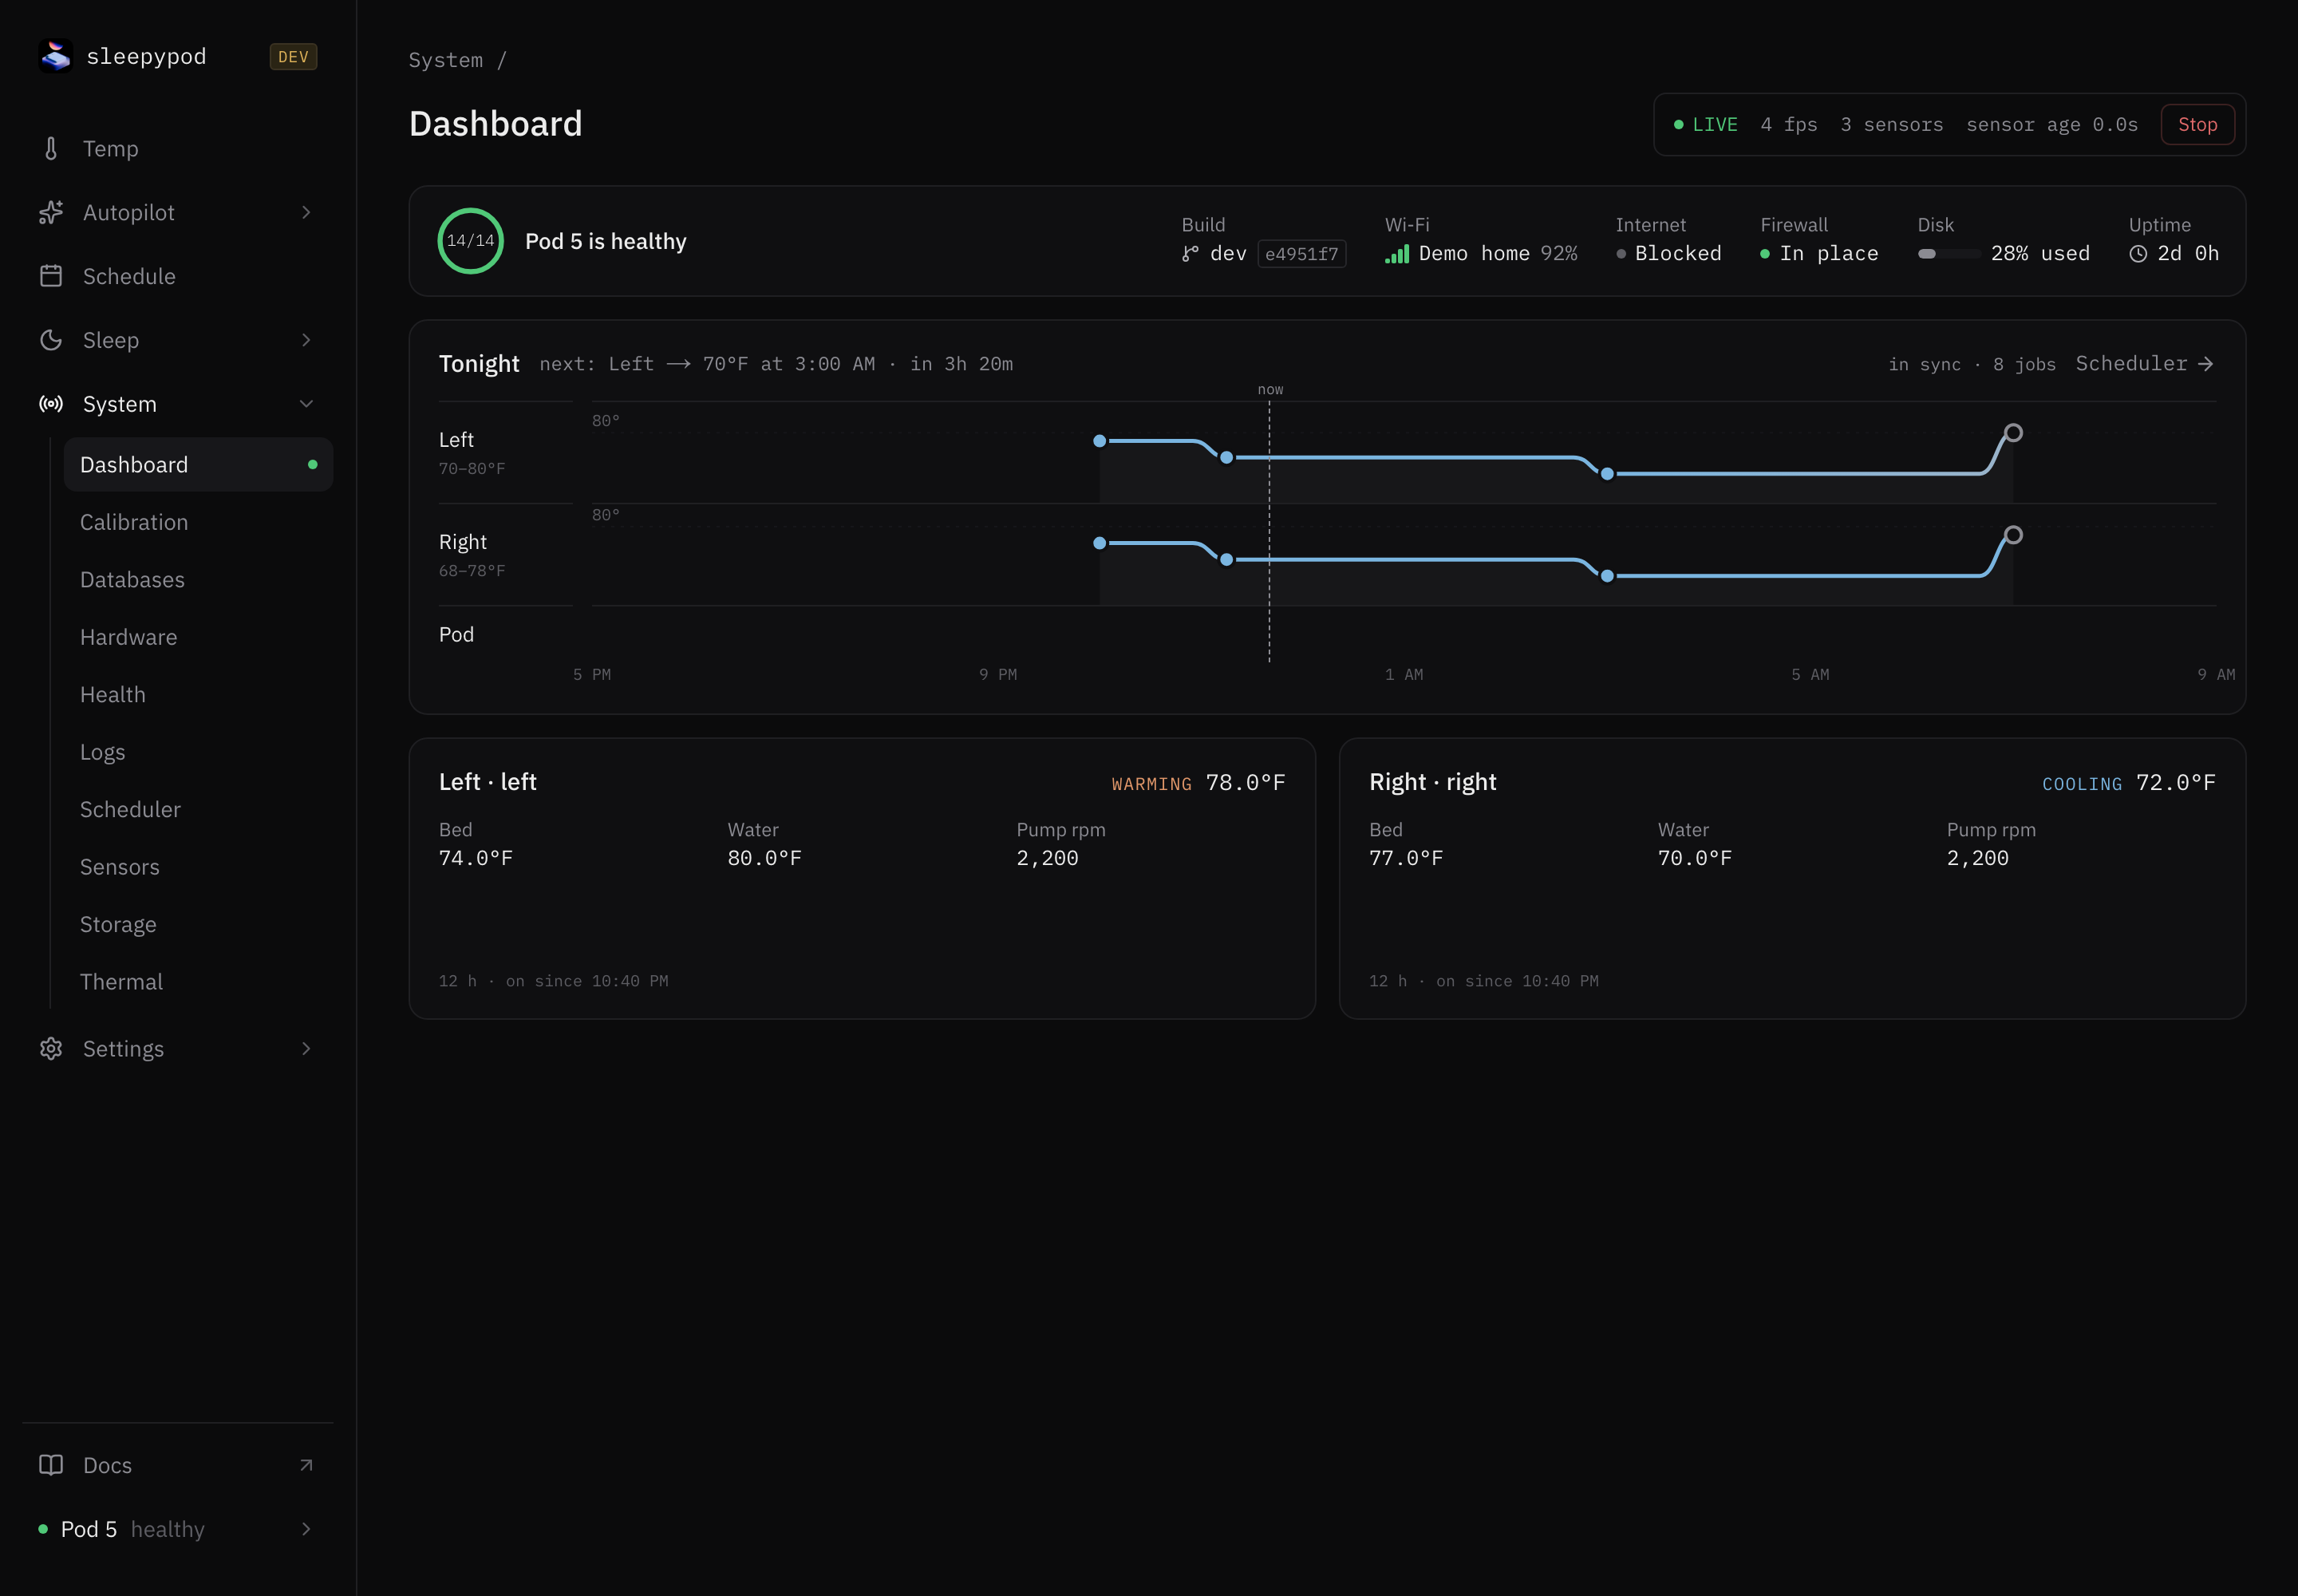Click the COOLING status label

(2081, 784)
